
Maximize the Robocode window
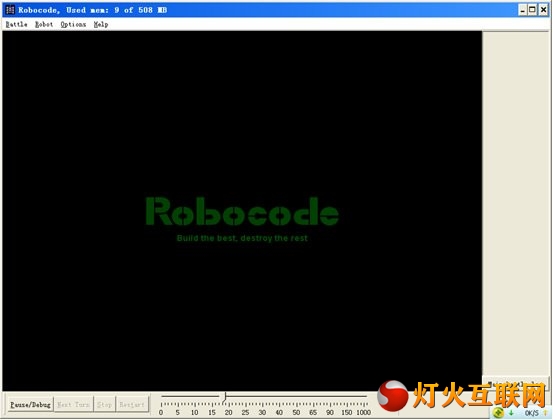(533, 10)
